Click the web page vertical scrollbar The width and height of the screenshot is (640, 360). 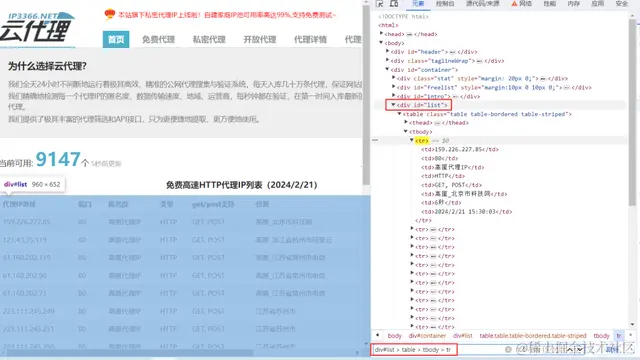click(x=366, y=94)
